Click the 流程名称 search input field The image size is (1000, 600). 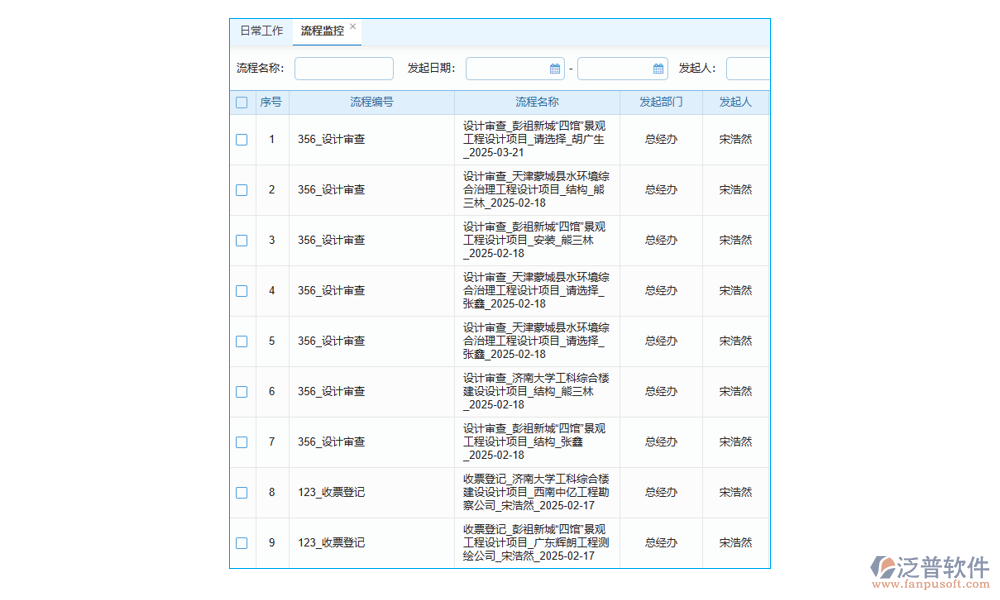coord(344,68)
